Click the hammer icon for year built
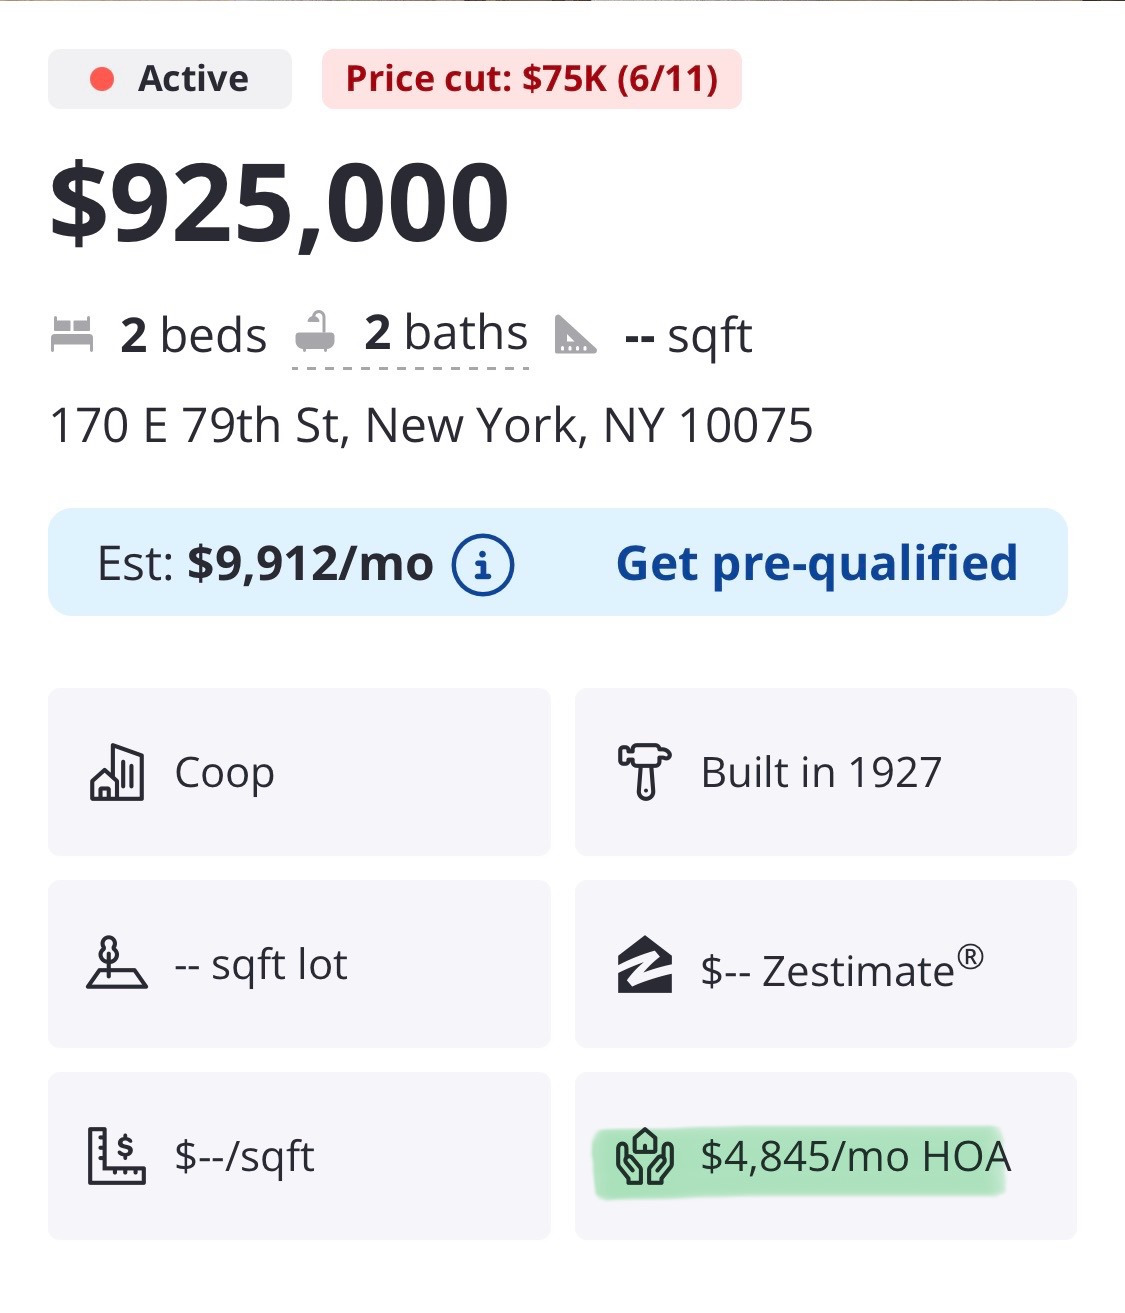The width and height of the screenshot is (1125, 1313). 644,771
